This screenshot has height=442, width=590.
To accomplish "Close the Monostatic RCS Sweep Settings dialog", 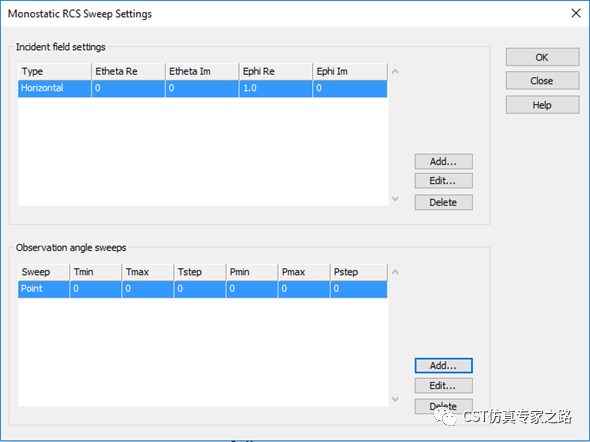I will coord(576,13).
